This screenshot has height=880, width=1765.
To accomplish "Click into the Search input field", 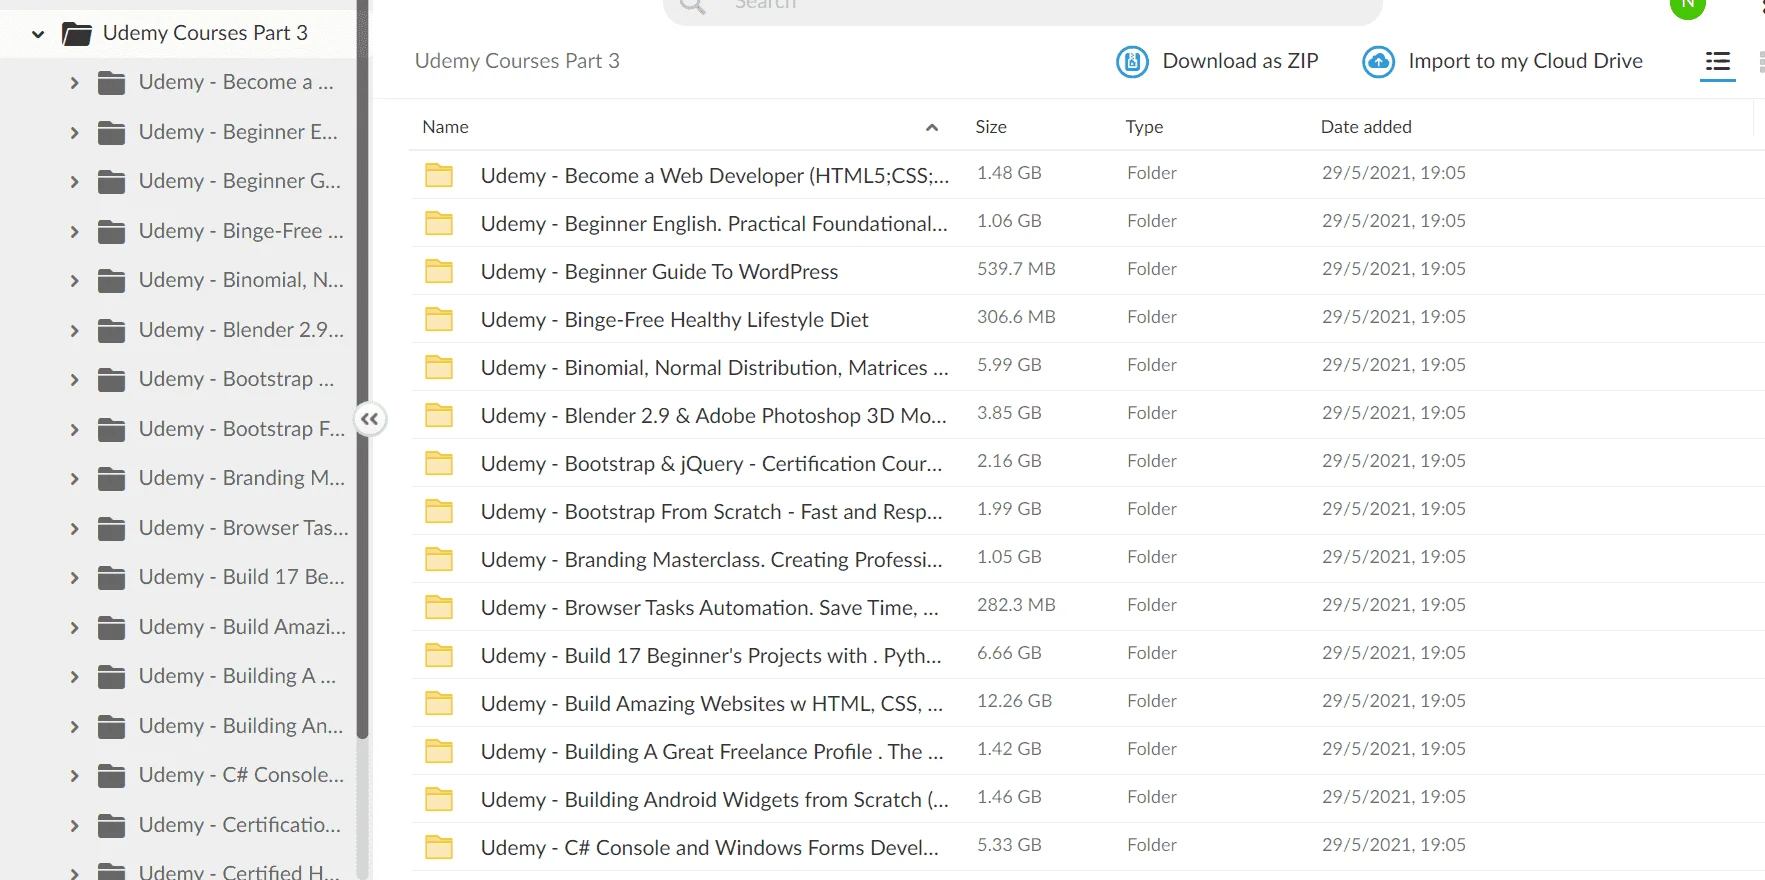I will [1023, 8].
